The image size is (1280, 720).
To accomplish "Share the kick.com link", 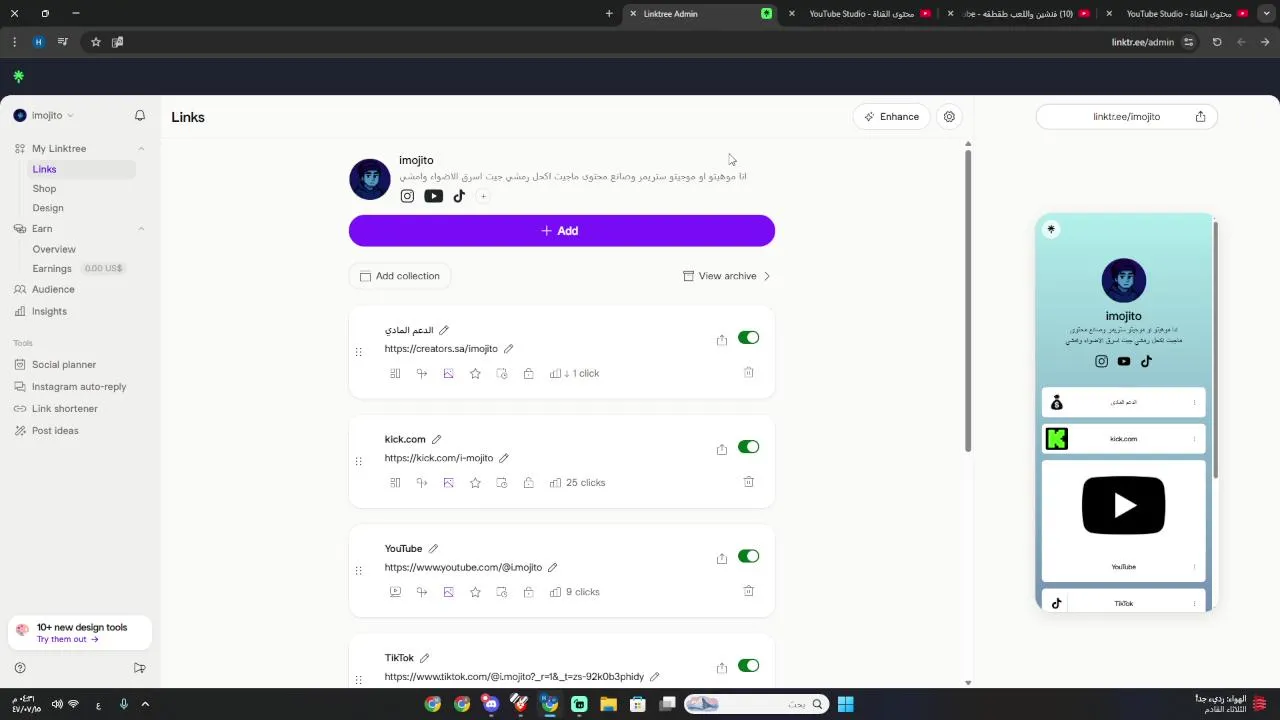I will (722, 449).
